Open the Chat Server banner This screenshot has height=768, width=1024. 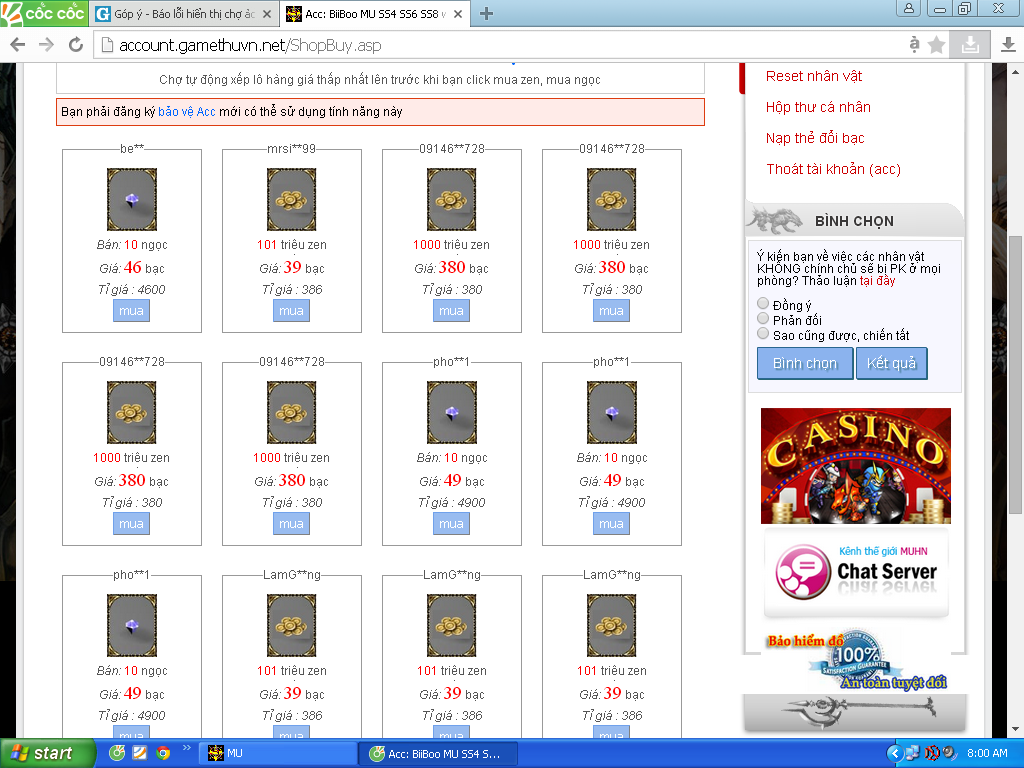[856, 572]
